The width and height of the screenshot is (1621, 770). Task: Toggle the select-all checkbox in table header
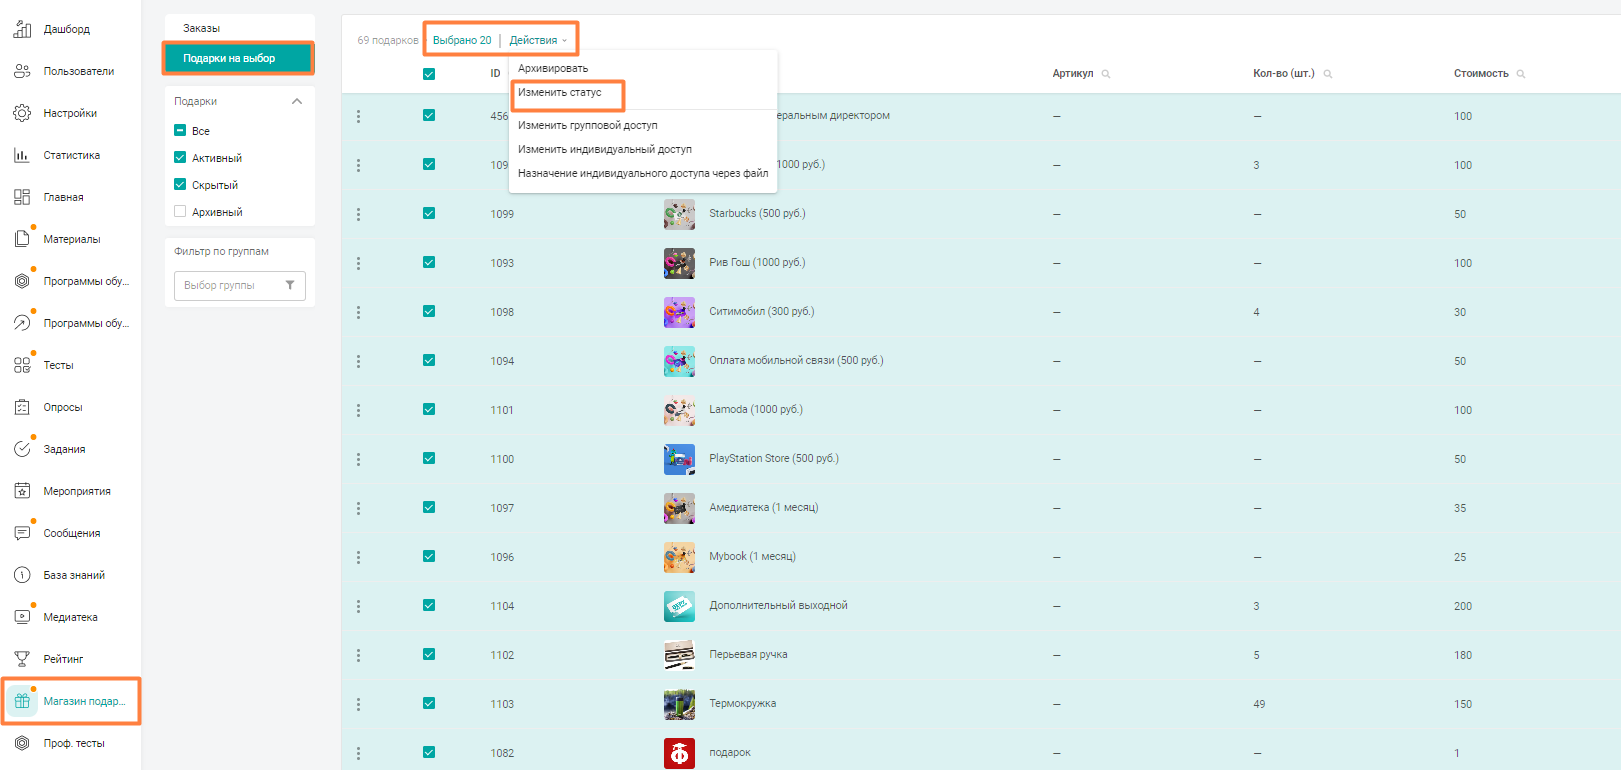pos(429,74)
